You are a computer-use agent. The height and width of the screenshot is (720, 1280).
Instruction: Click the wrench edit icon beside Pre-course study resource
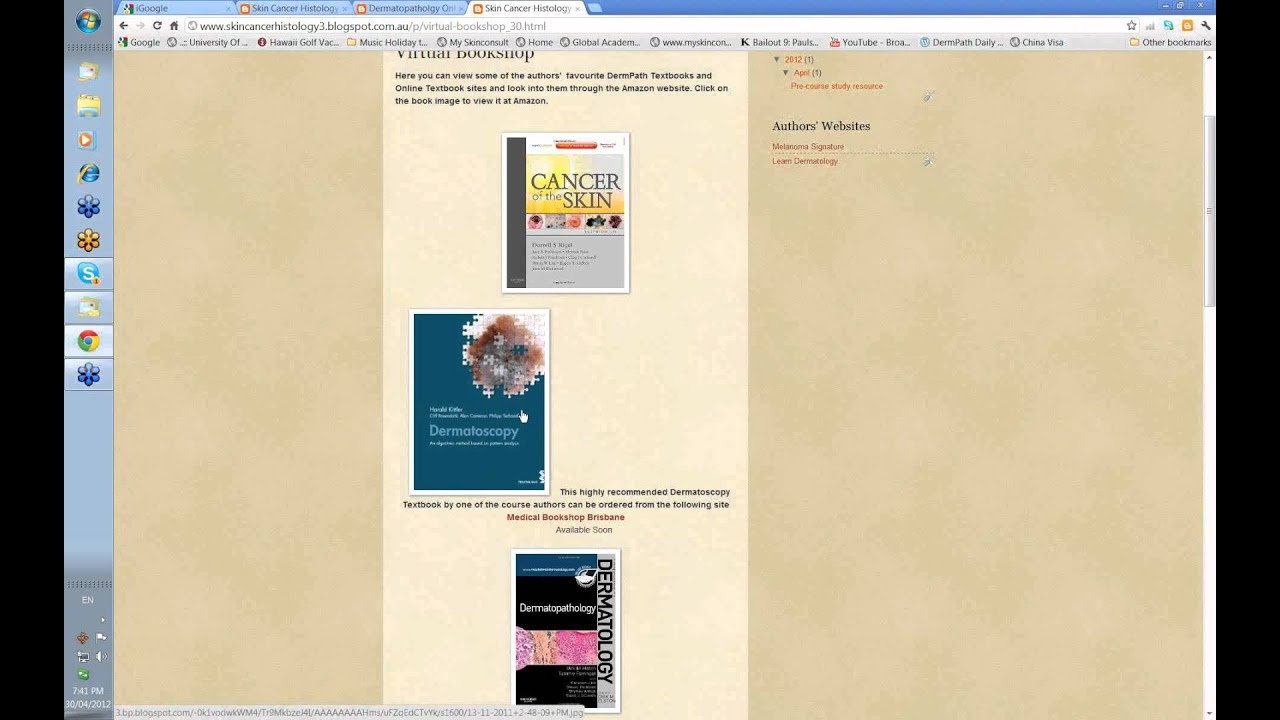coord(928,96)
